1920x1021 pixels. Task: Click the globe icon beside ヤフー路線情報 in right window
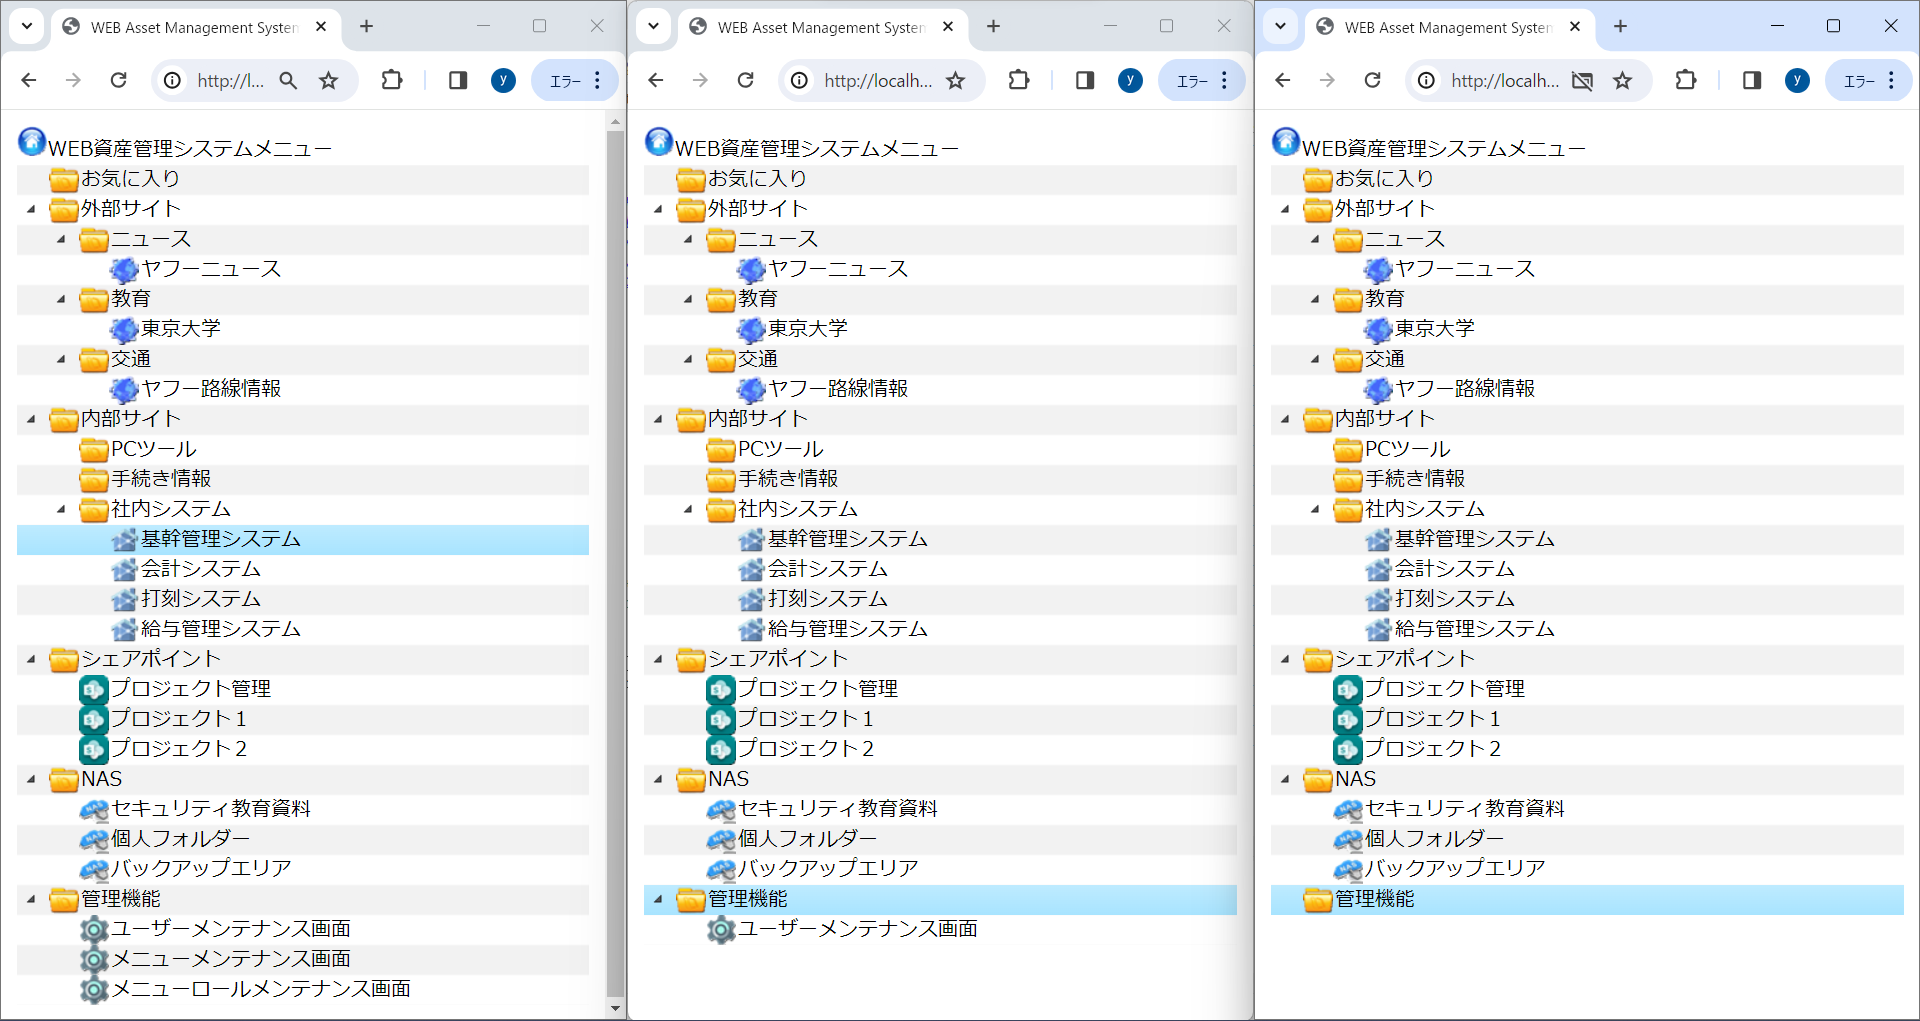pos(1378,390)
